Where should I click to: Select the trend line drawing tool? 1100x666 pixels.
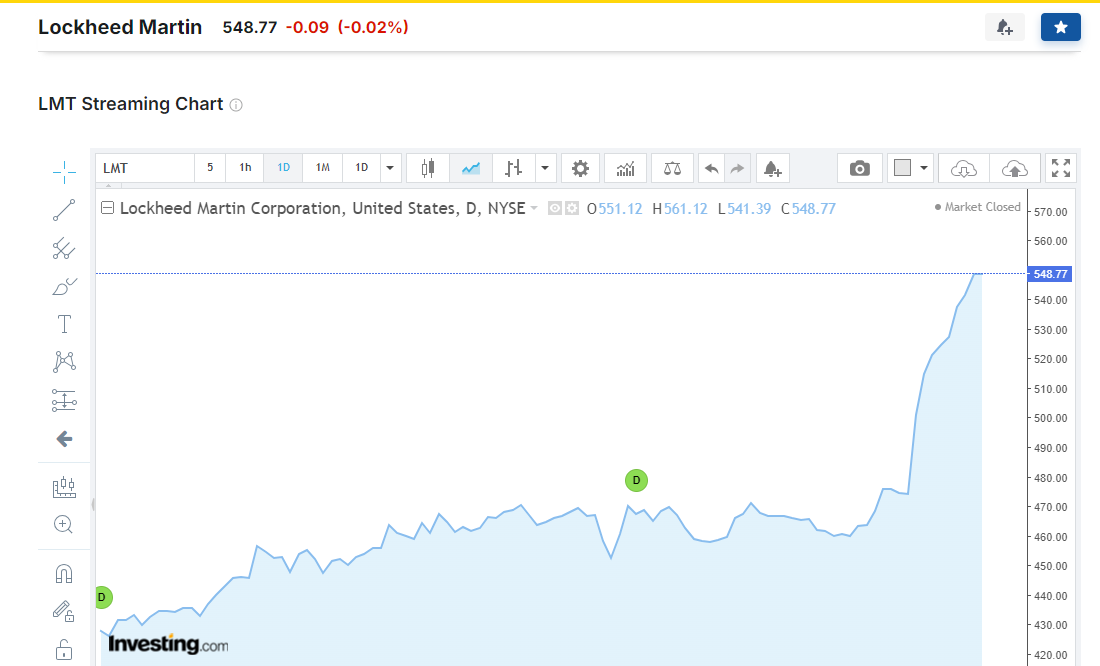click(x=64, y=210)
